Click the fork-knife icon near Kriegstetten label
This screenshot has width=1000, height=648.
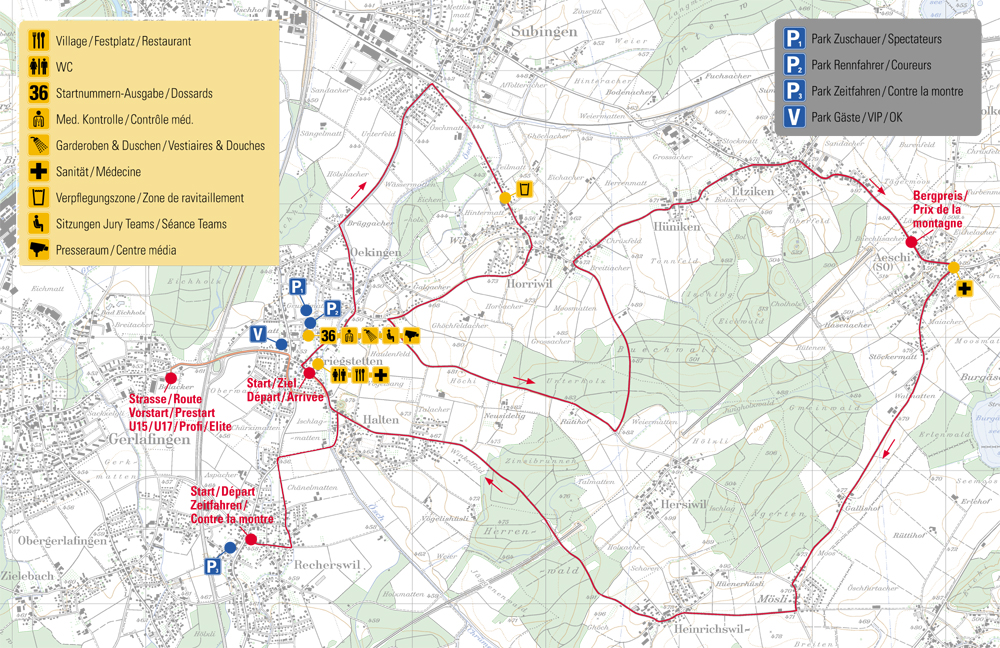(x=360, y=375)
